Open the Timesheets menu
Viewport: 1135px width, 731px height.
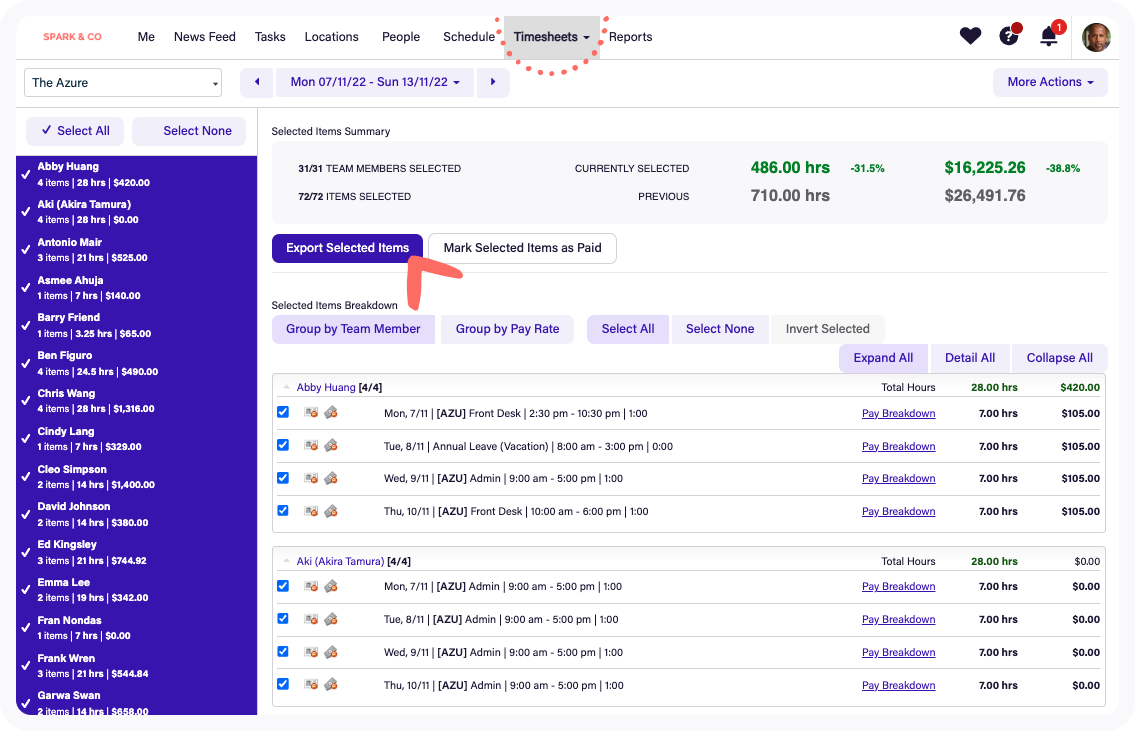[551, 37]
